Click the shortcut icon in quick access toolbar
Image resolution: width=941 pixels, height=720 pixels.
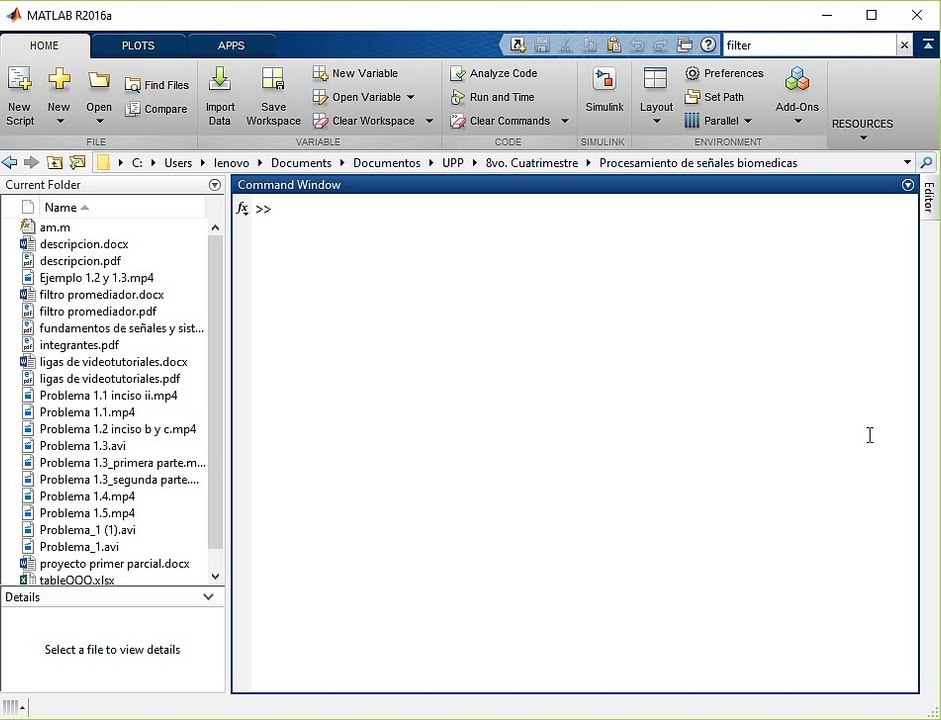(518, 45)
